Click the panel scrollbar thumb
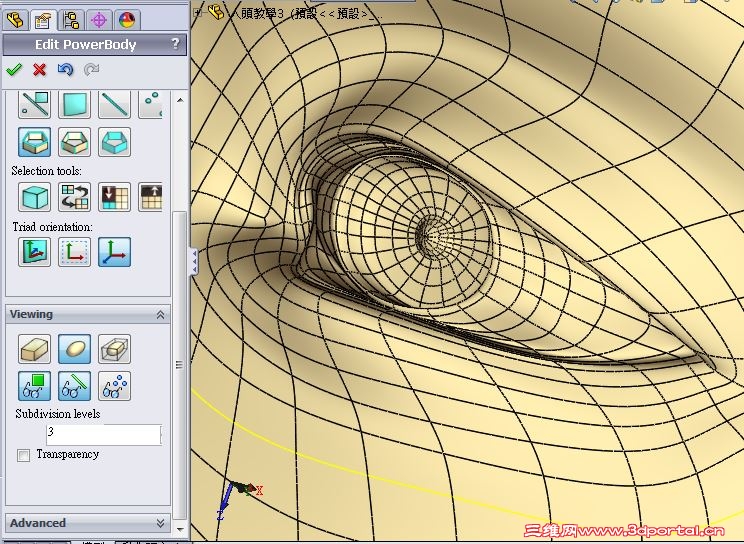 (180, 365)
